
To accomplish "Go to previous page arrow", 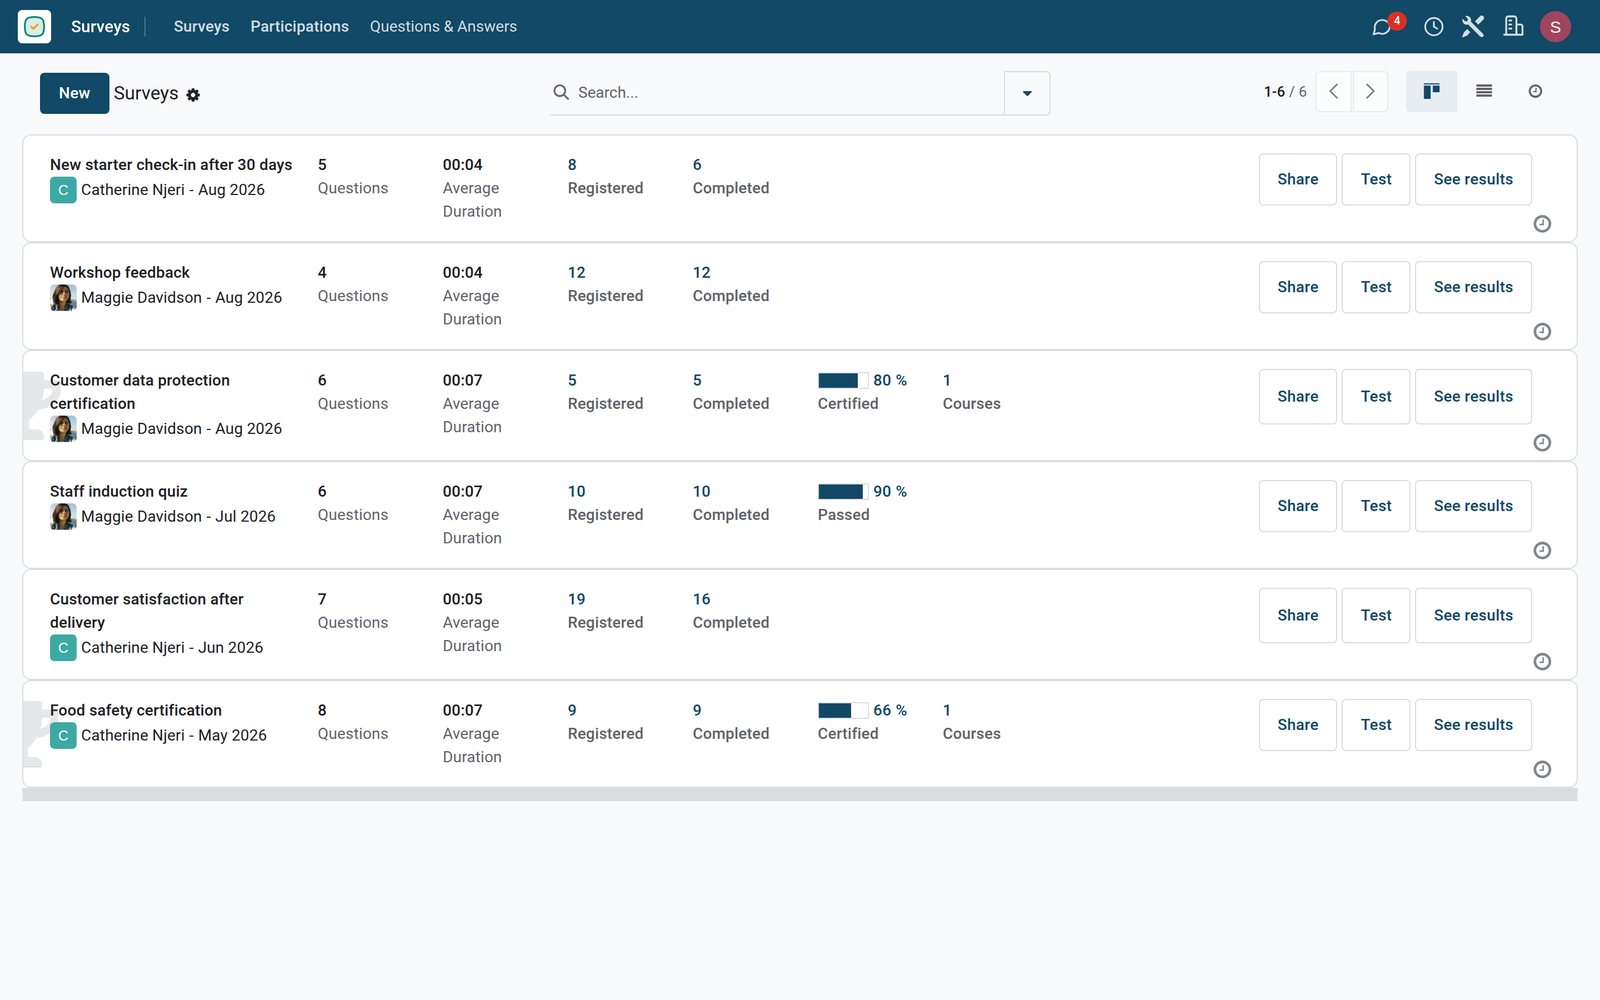I will [x=1334, y=91].
